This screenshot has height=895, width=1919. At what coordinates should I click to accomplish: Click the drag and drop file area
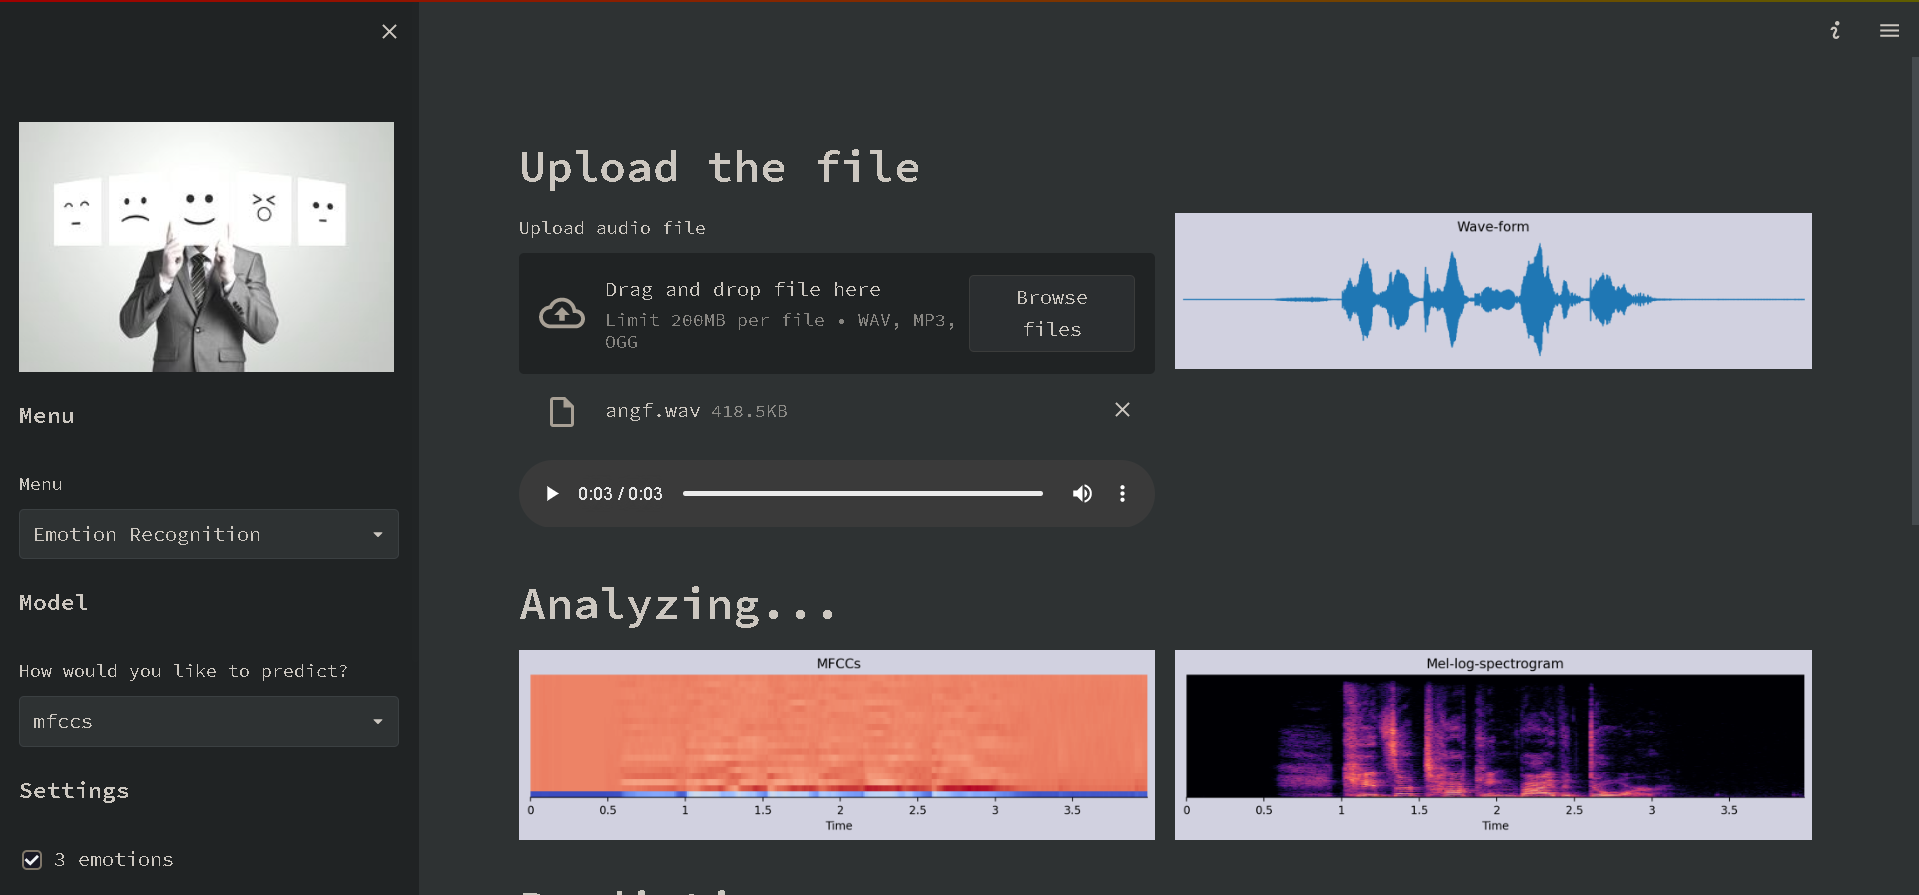pos(837,313)
